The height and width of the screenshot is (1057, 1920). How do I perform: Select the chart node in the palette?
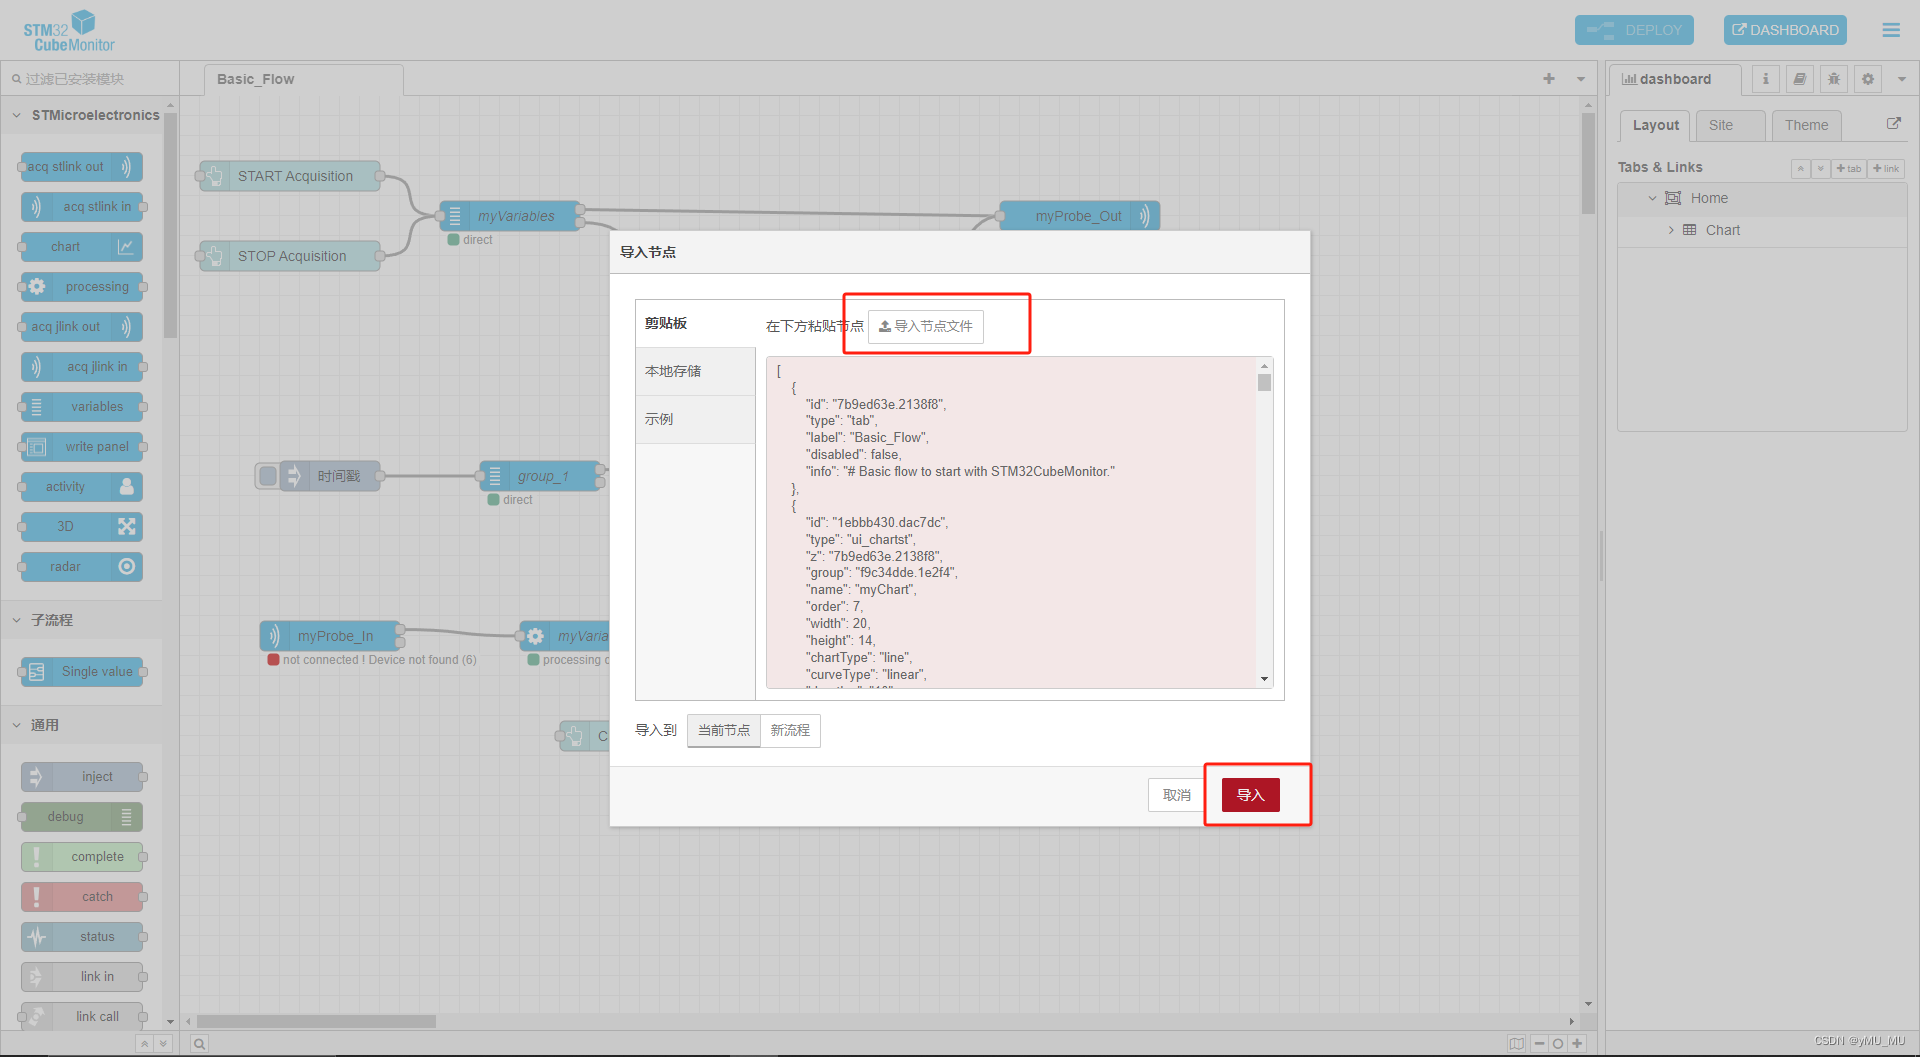pos(80,247)
